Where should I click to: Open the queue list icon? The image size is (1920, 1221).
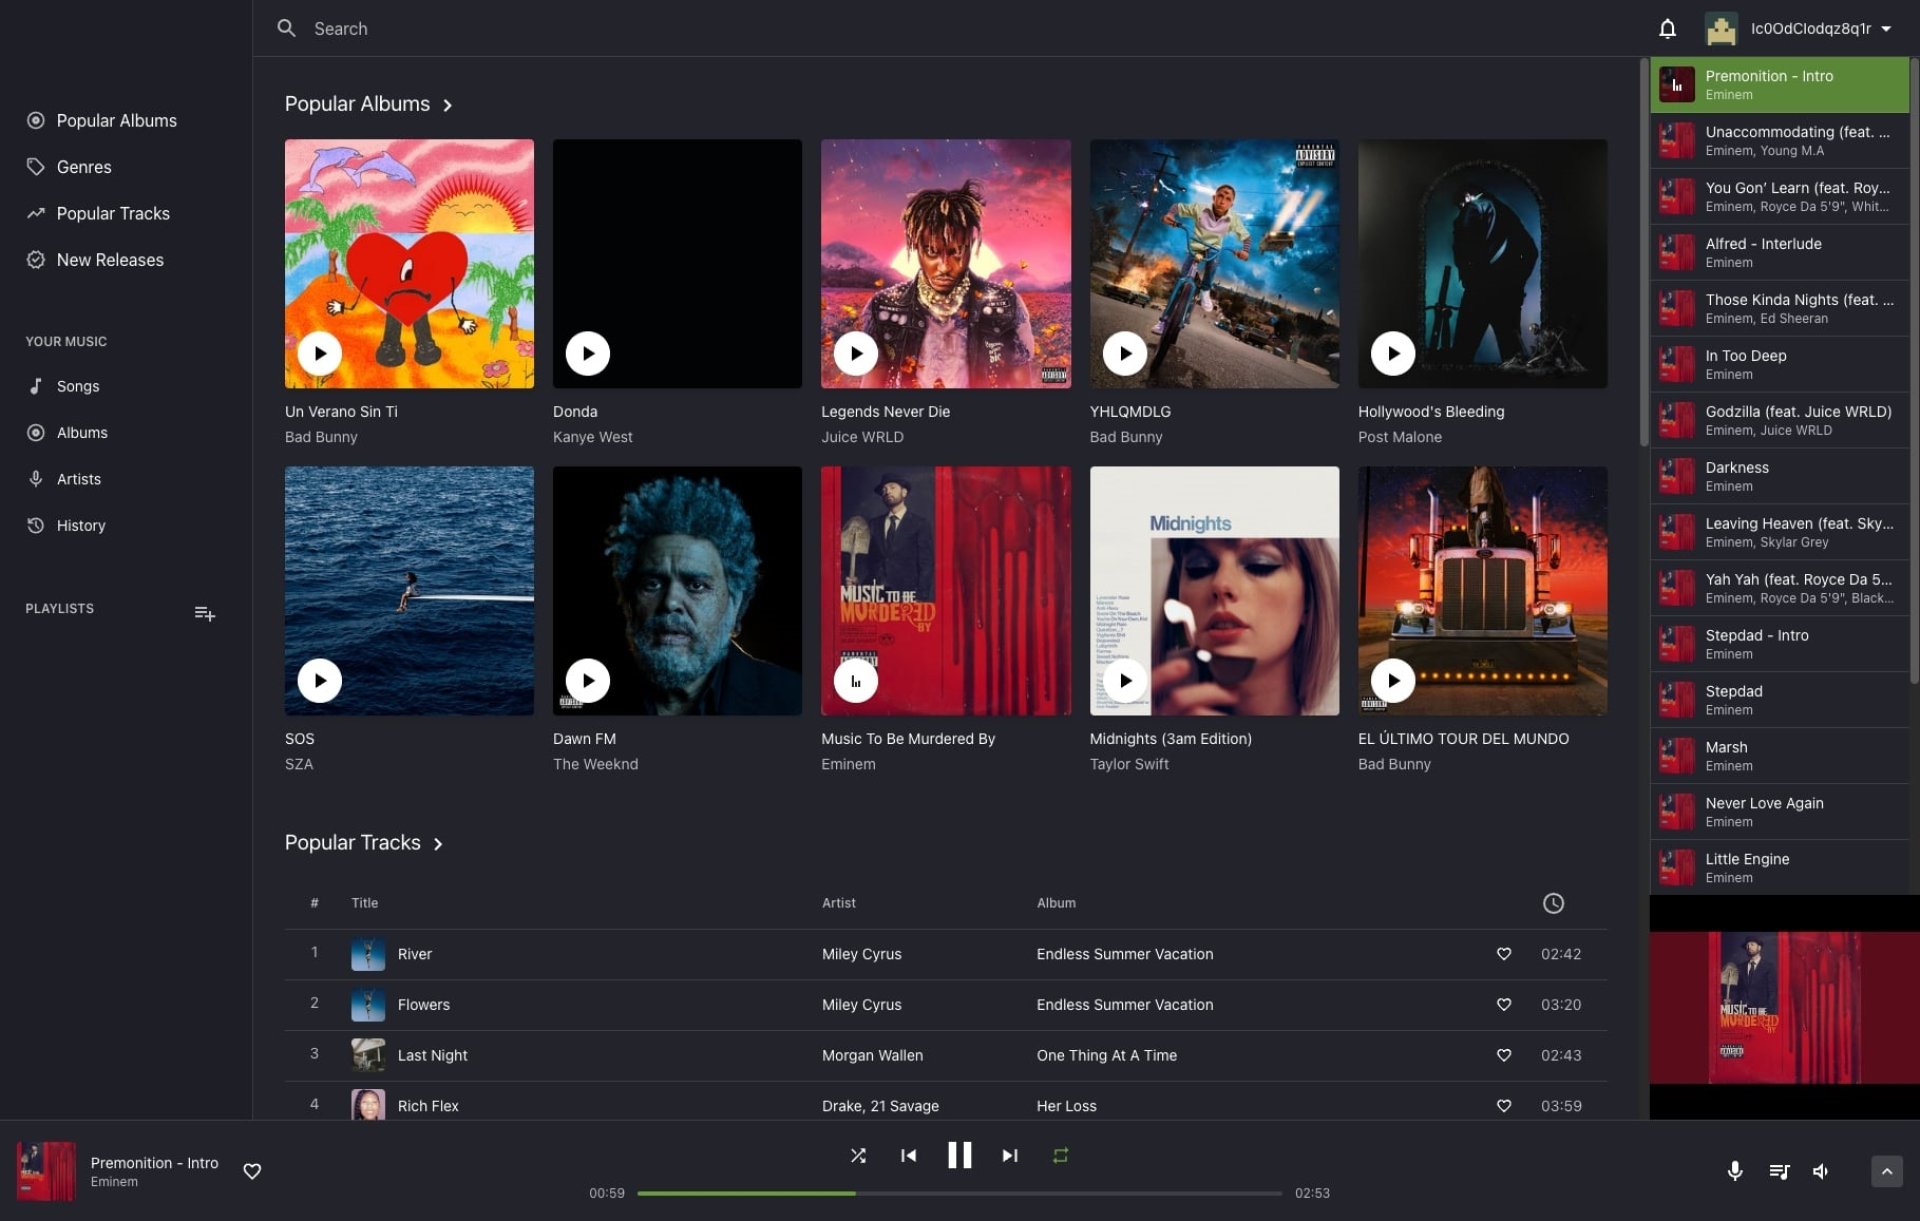pos(1779,1171)
